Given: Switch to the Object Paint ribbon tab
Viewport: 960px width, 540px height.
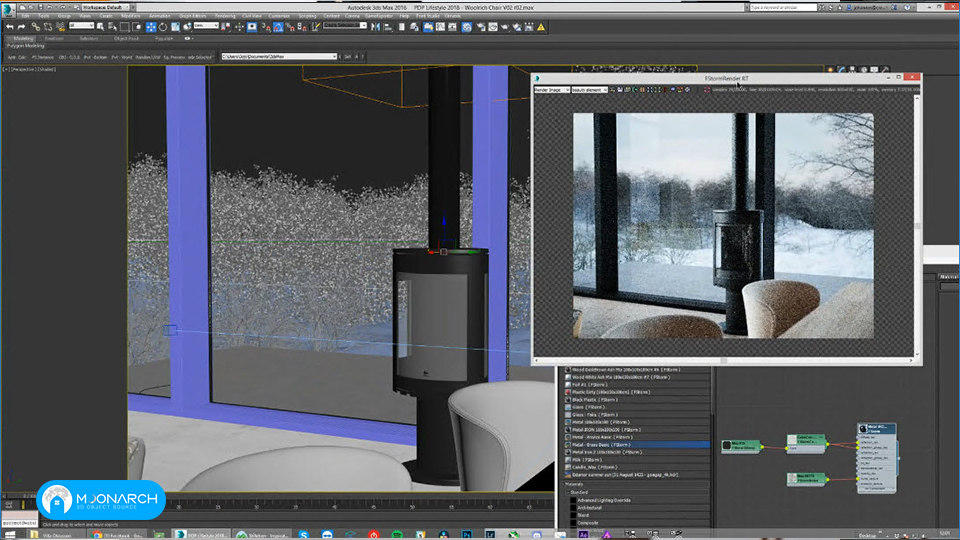Looking at the screenshot, I should pos(126,38).
